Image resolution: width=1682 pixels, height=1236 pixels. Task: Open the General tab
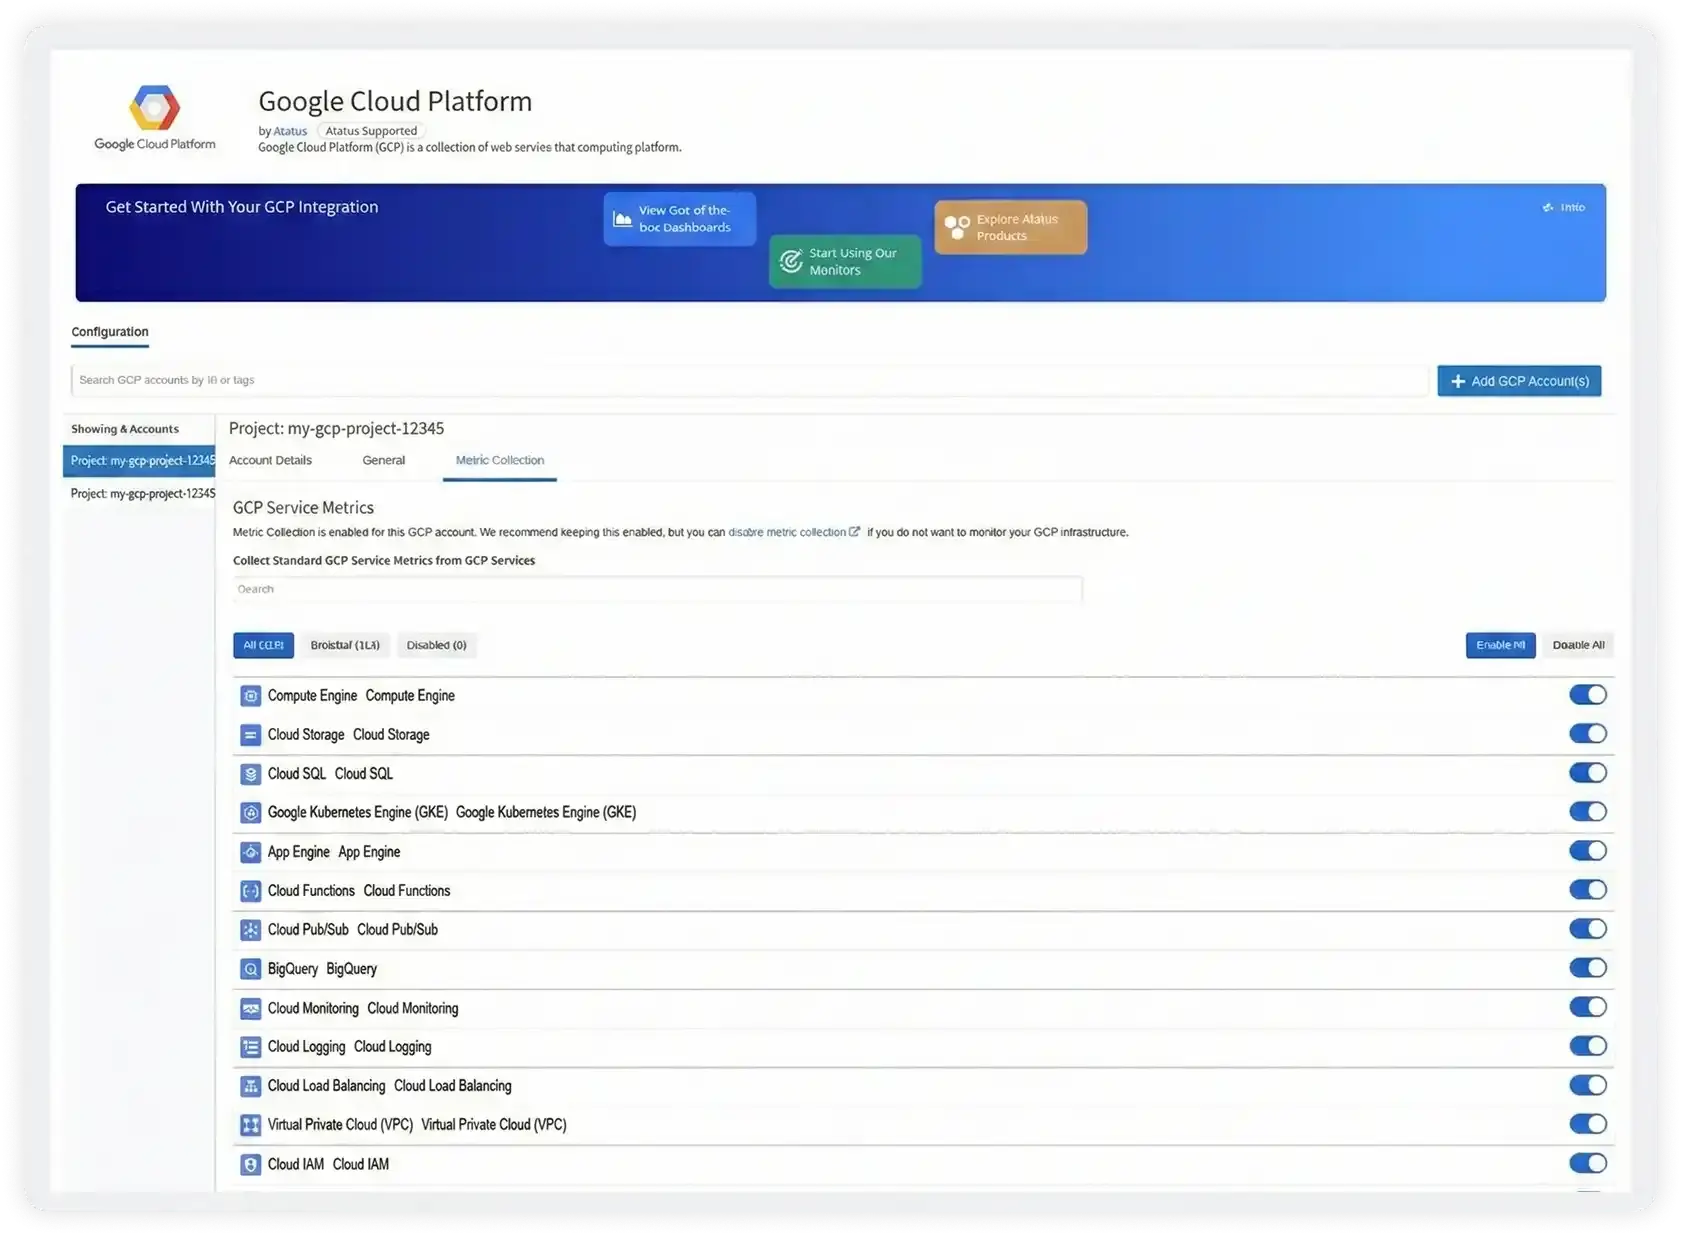(x=384, y=460)
